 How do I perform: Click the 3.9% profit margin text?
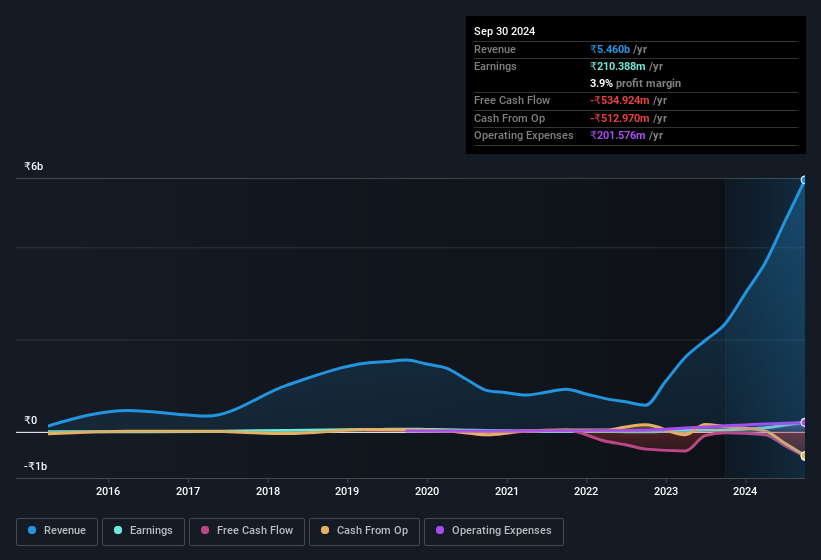[x=635, y=83]
